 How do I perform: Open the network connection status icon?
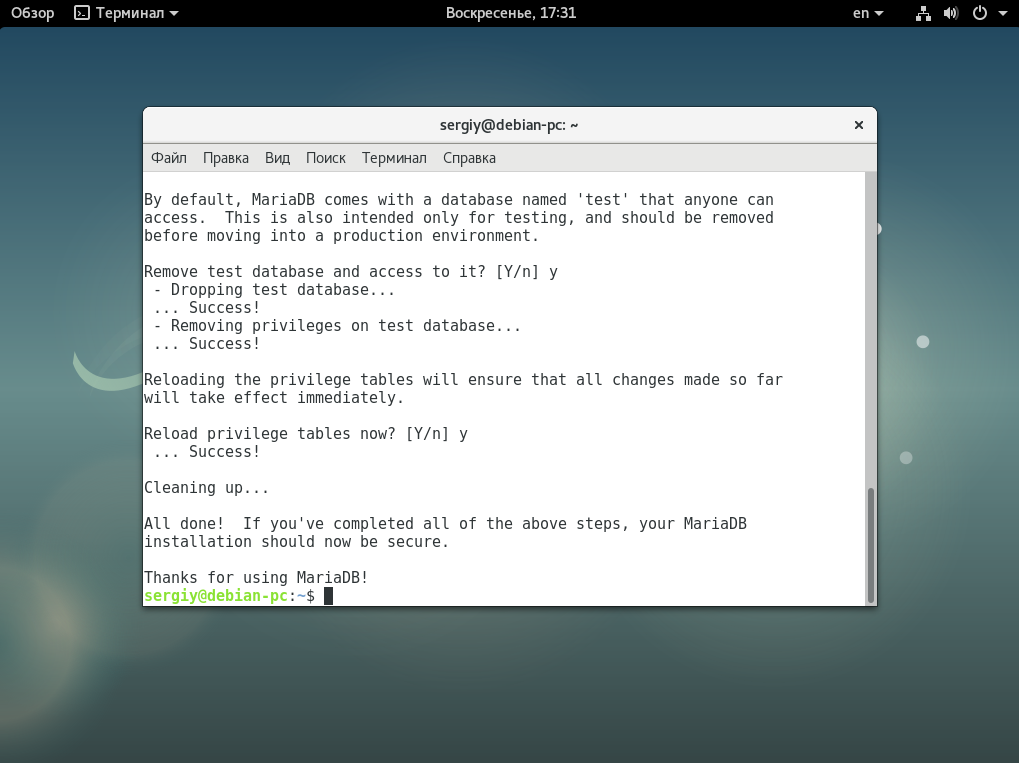[923, 13]
